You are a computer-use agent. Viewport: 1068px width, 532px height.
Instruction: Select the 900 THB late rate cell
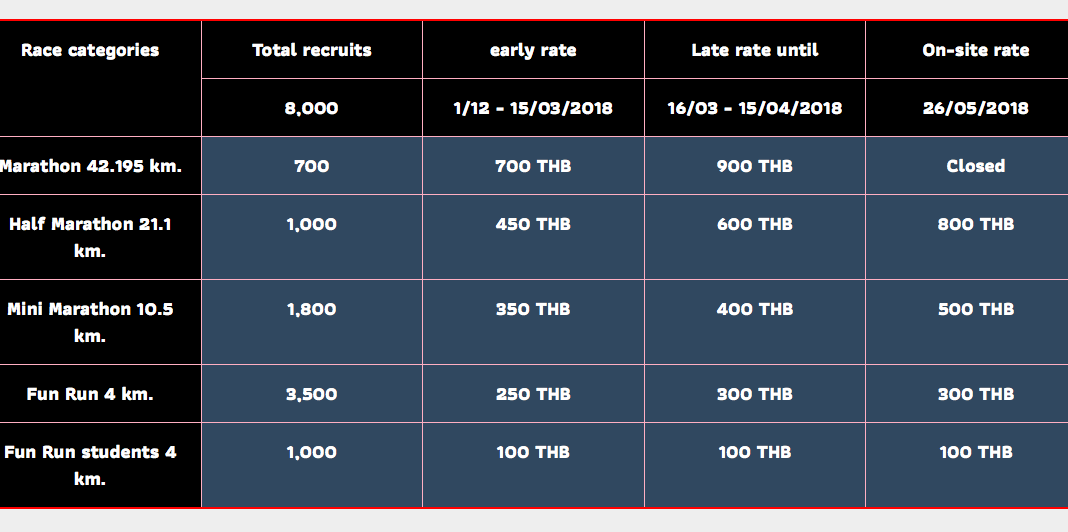tap(755, 166)
